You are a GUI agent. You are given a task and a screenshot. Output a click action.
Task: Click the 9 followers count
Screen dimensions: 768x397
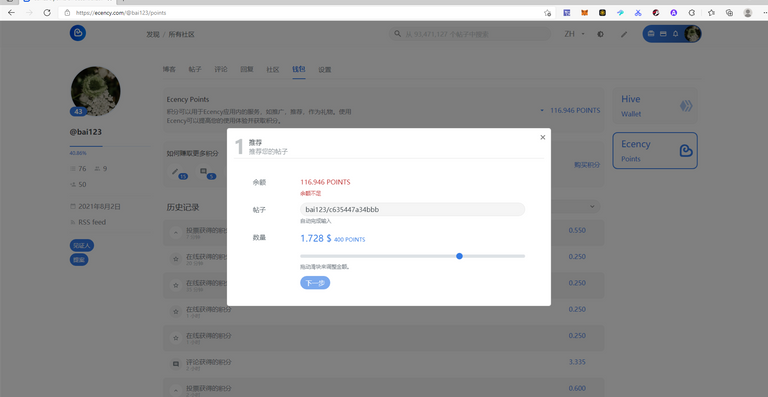coord(101,169)
